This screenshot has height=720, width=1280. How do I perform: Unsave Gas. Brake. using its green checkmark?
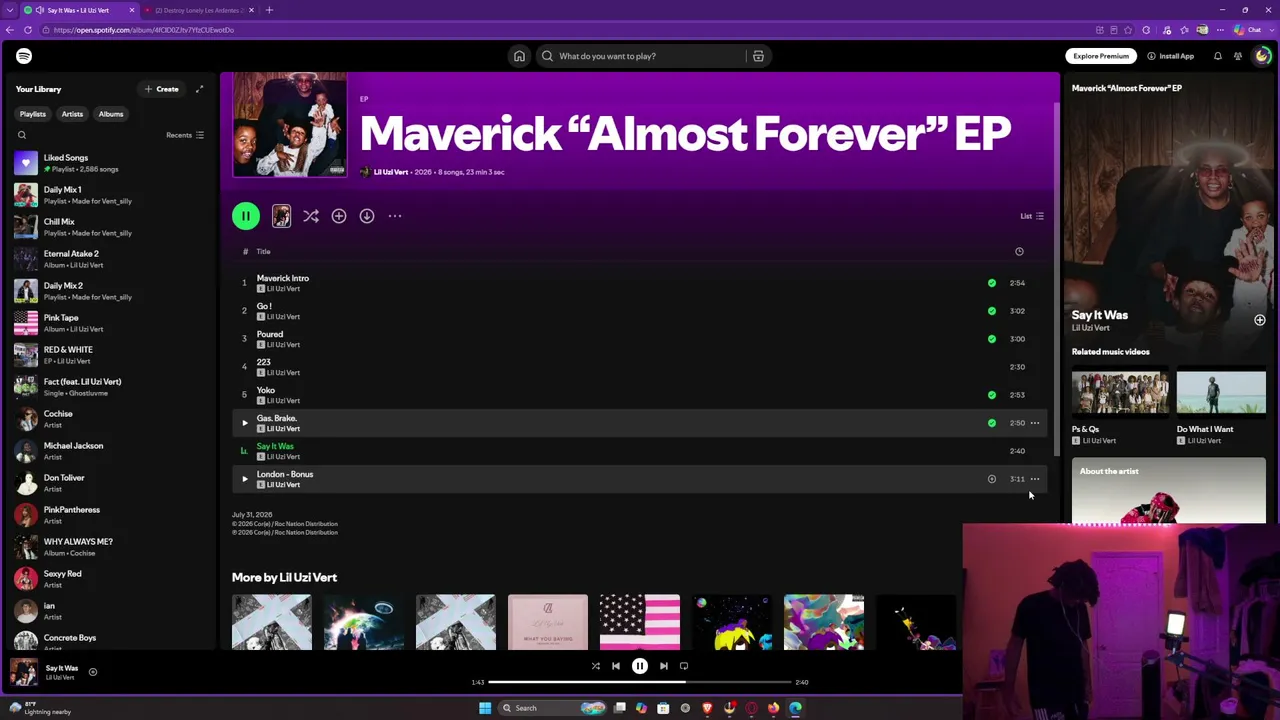tap(992, 423)
